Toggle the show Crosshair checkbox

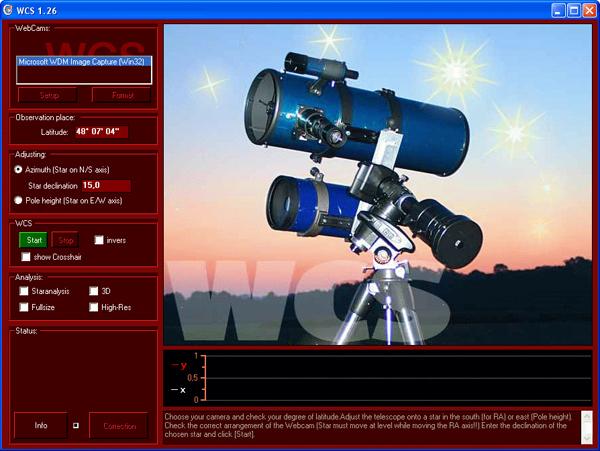coord(26,257)
